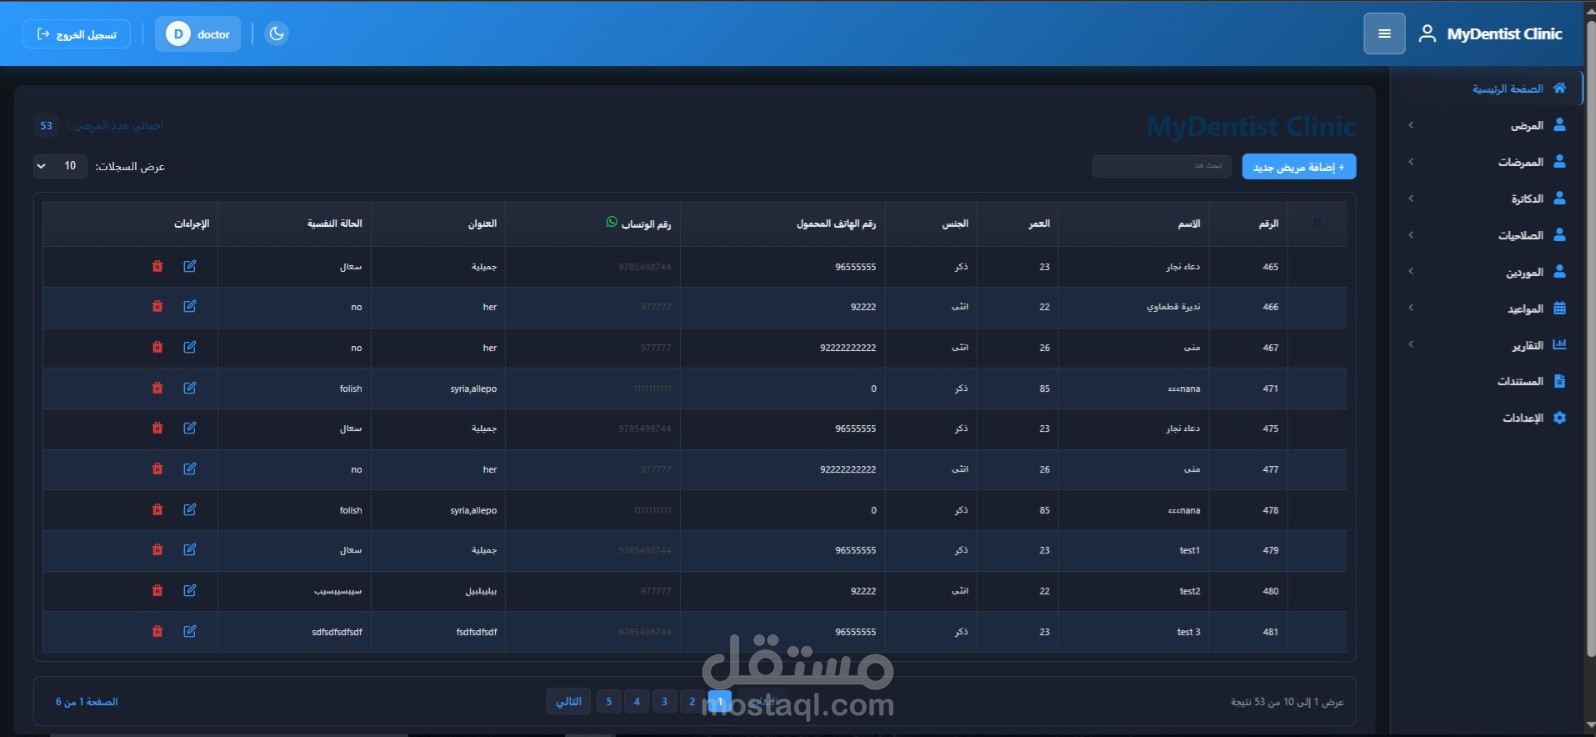
Task: Click the patient search input field
Action: (1162, 166)
